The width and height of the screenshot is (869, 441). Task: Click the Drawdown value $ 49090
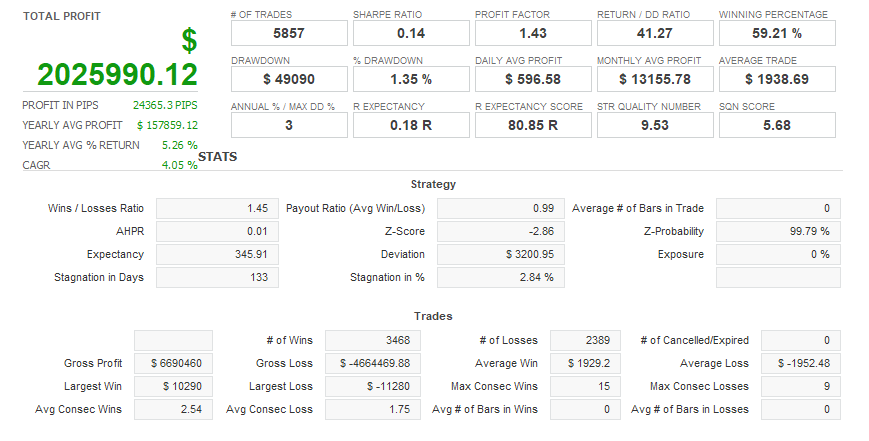tap(289, 78)
